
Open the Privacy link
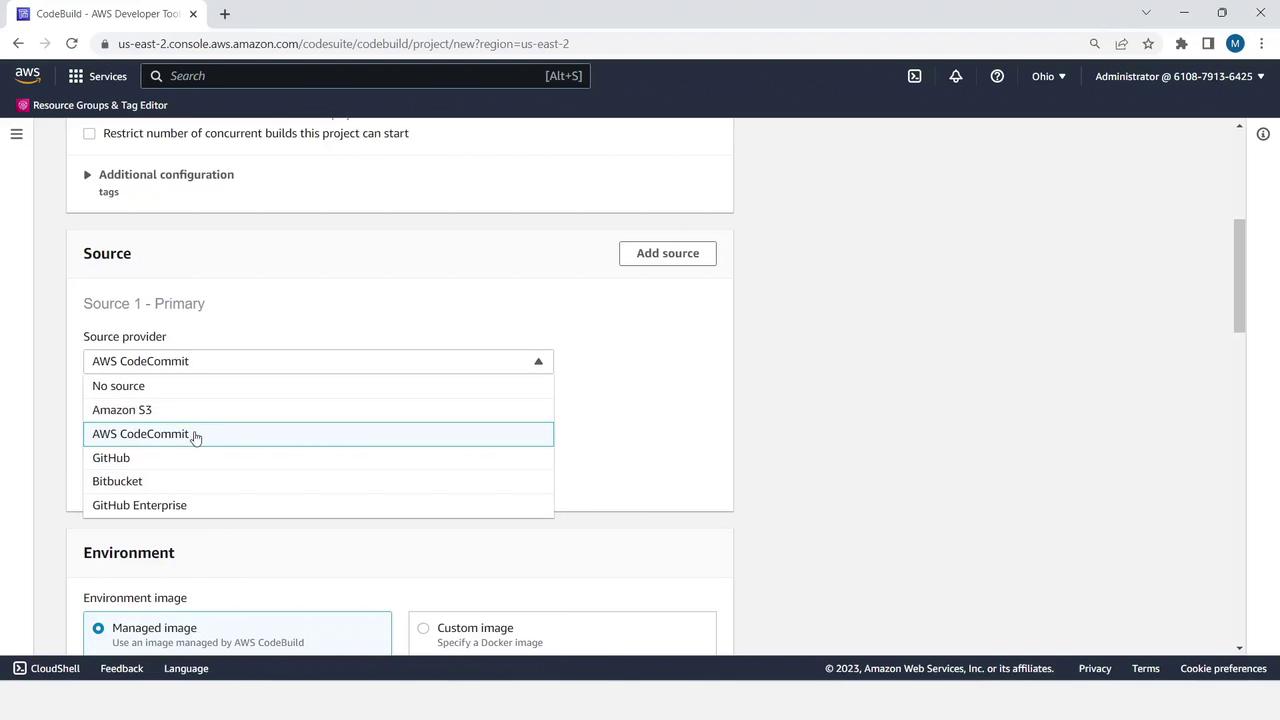click(x=1095, y=669)
